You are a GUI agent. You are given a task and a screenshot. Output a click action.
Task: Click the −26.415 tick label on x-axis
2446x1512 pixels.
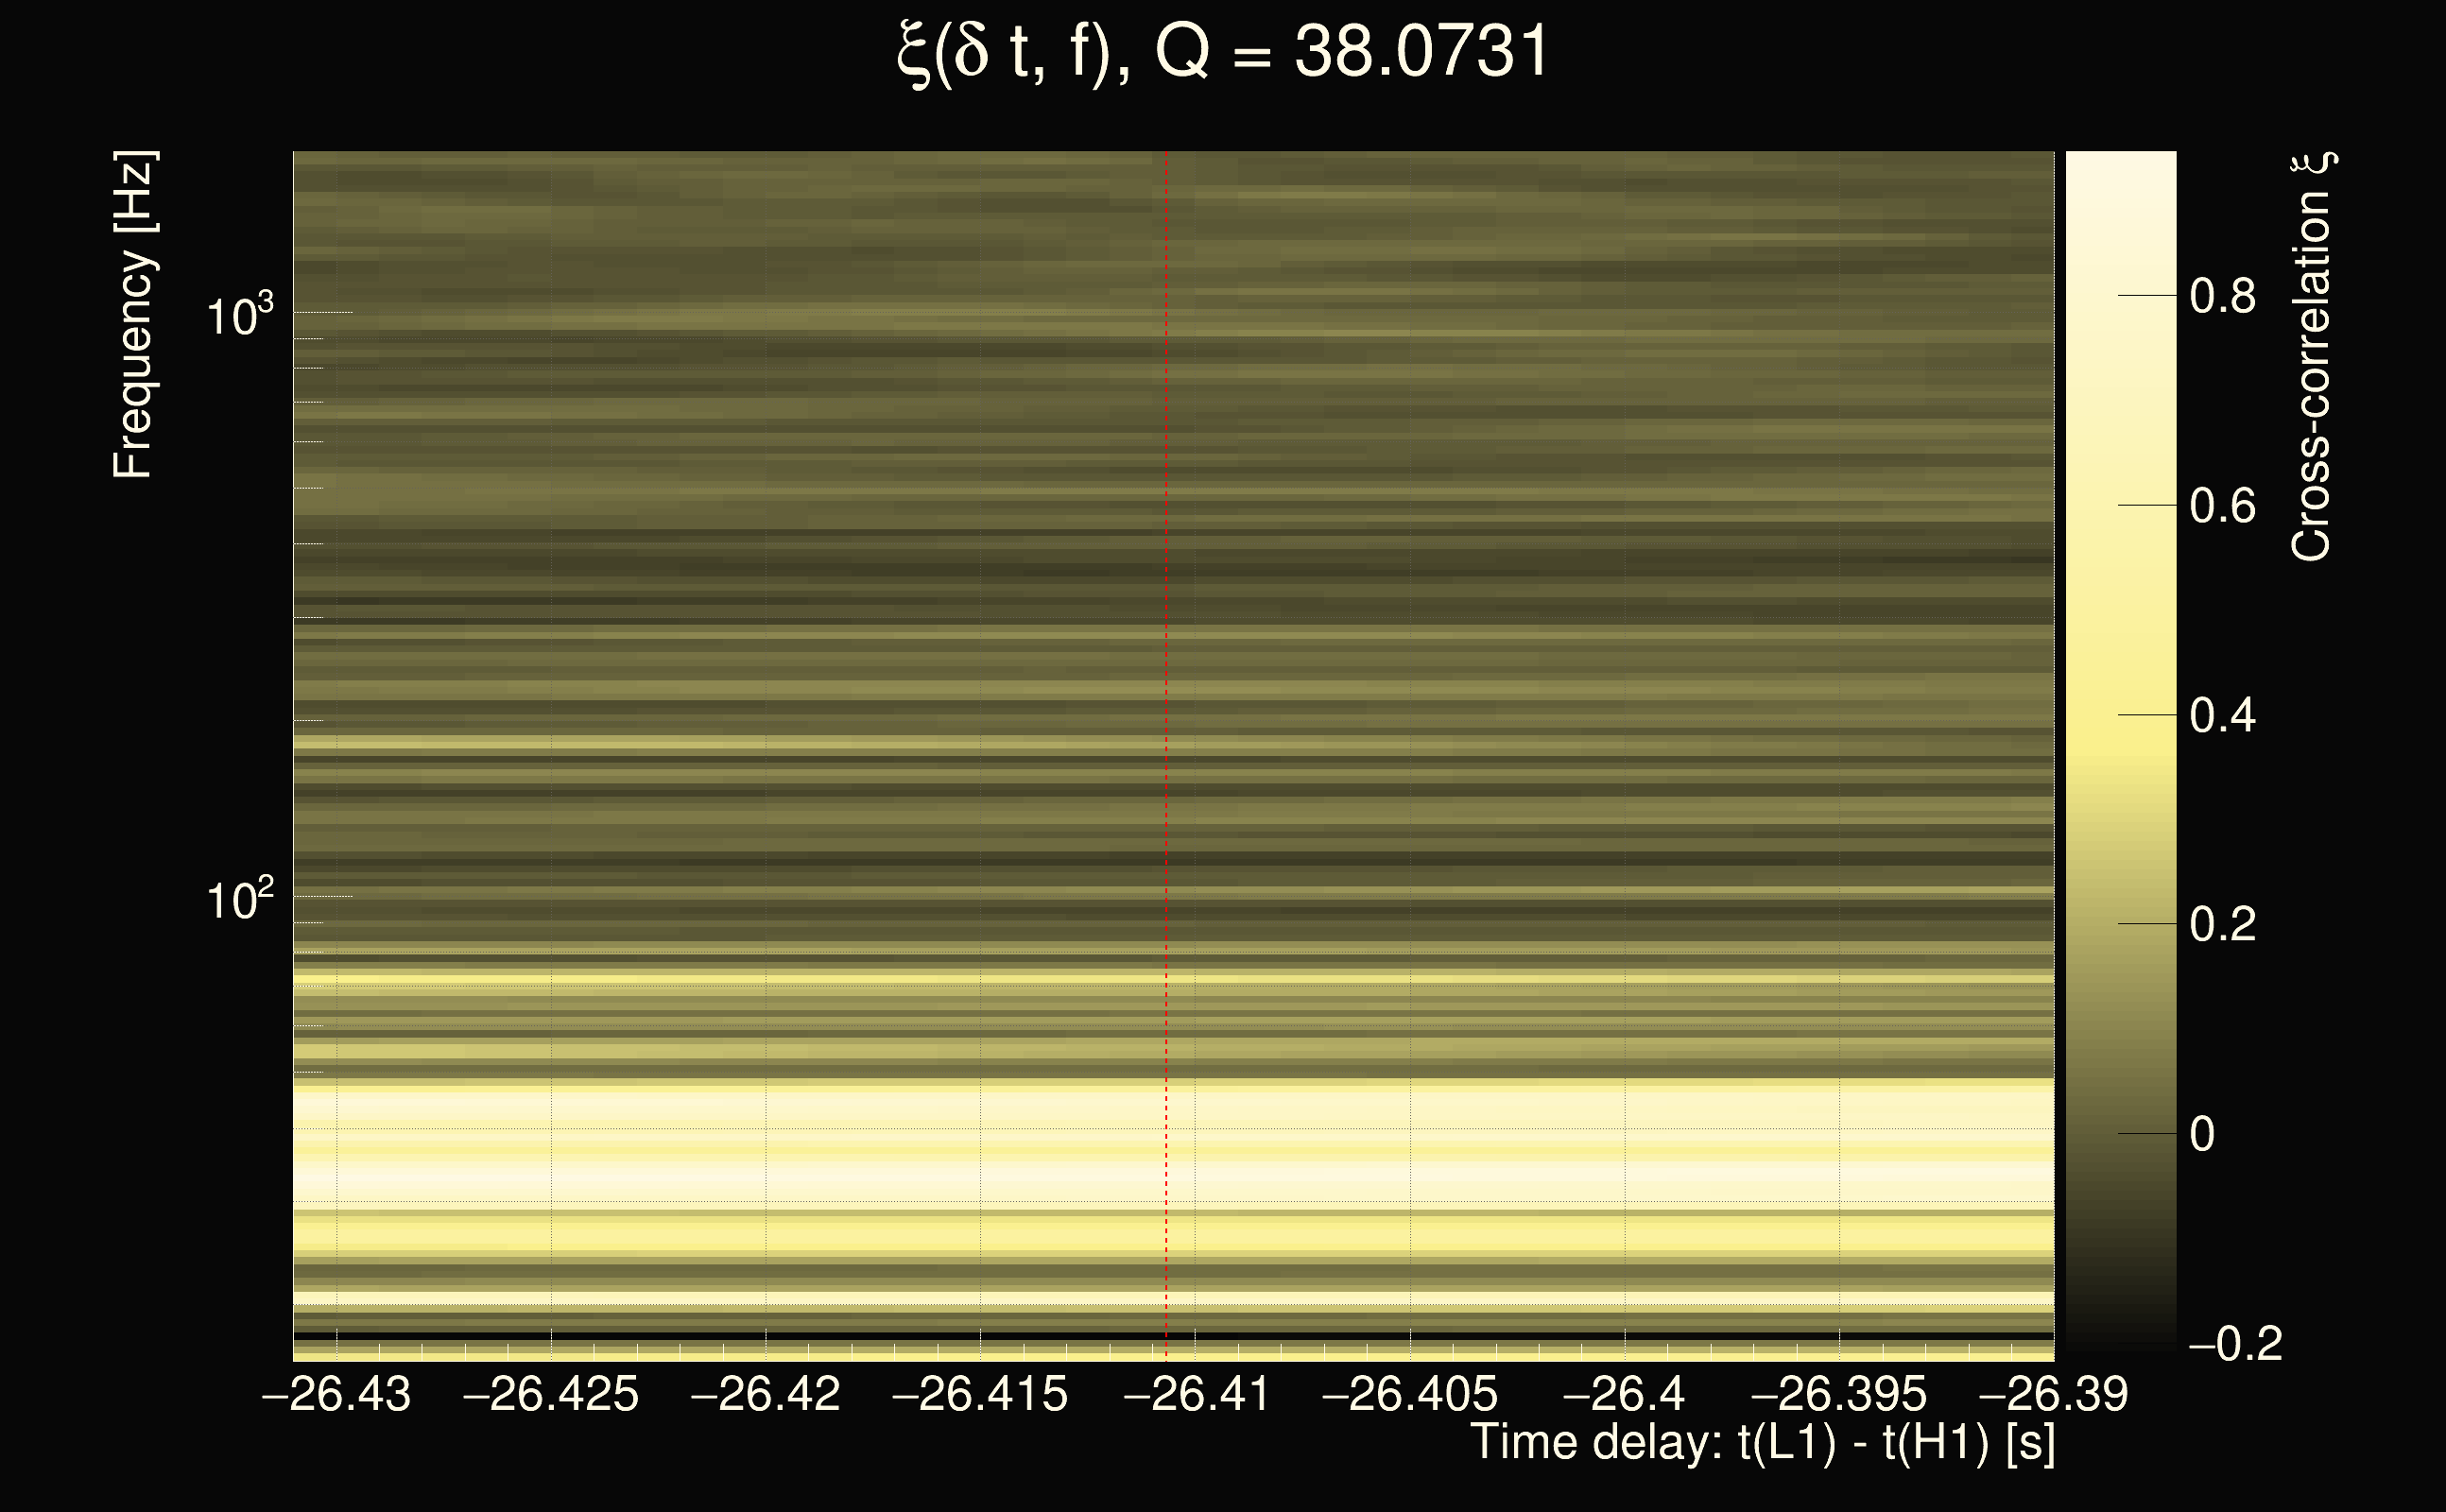coord(980,1395)
